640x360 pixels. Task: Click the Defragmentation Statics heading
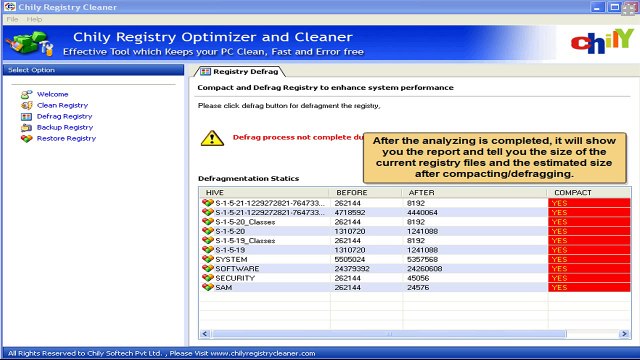tap(249, 179)
